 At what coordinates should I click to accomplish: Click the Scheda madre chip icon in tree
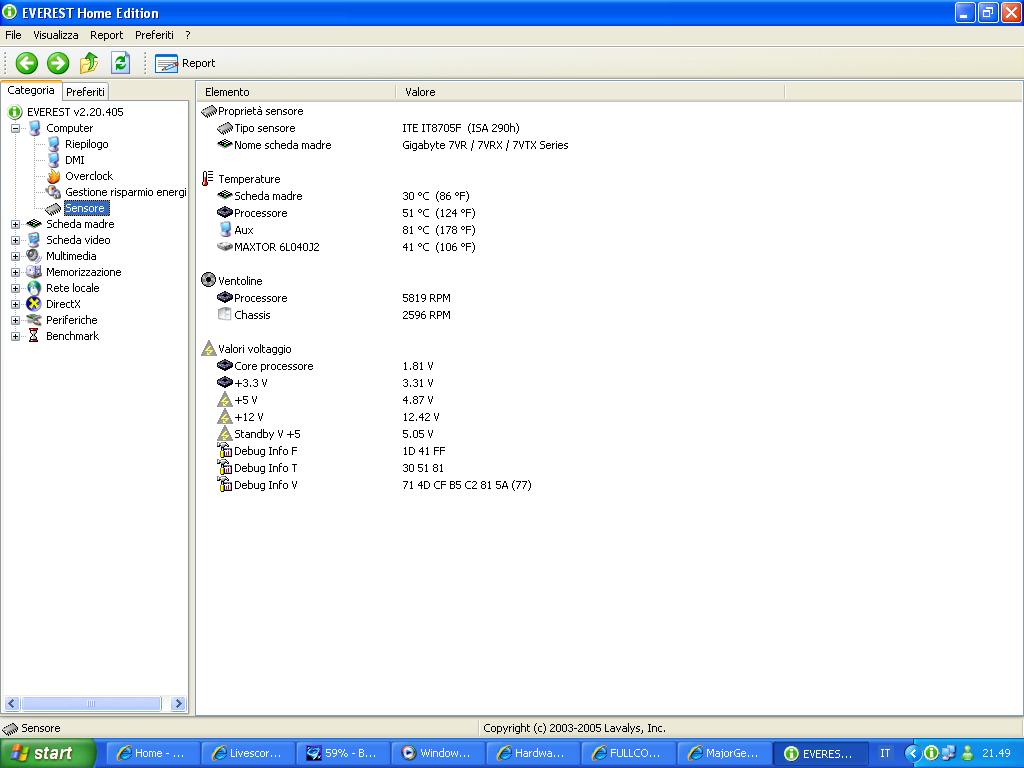[x=34, y=224]
